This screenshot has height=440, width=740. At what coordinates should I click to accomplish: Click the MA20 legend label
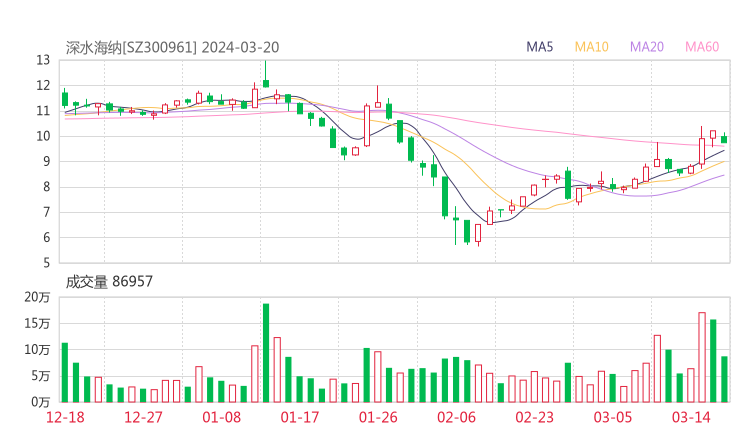647,47
